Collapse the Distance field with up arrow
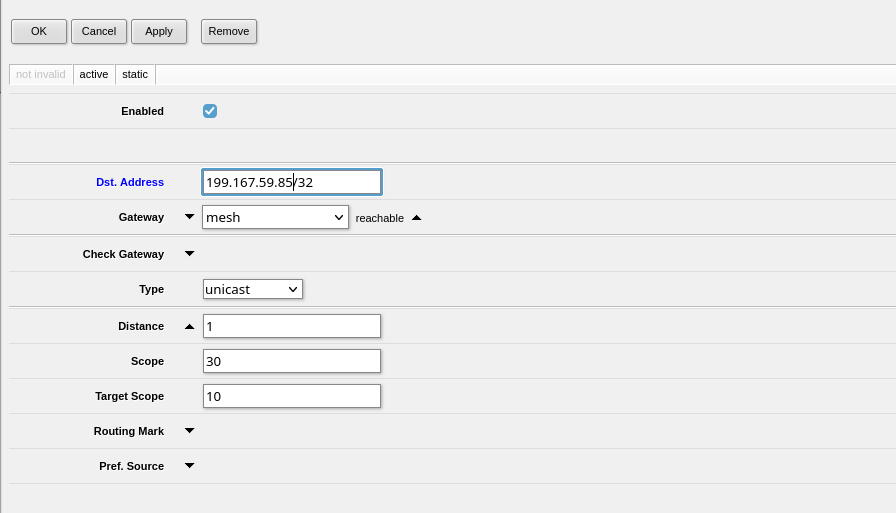Screen dimensions: 896x513 [x=189, y=327]
